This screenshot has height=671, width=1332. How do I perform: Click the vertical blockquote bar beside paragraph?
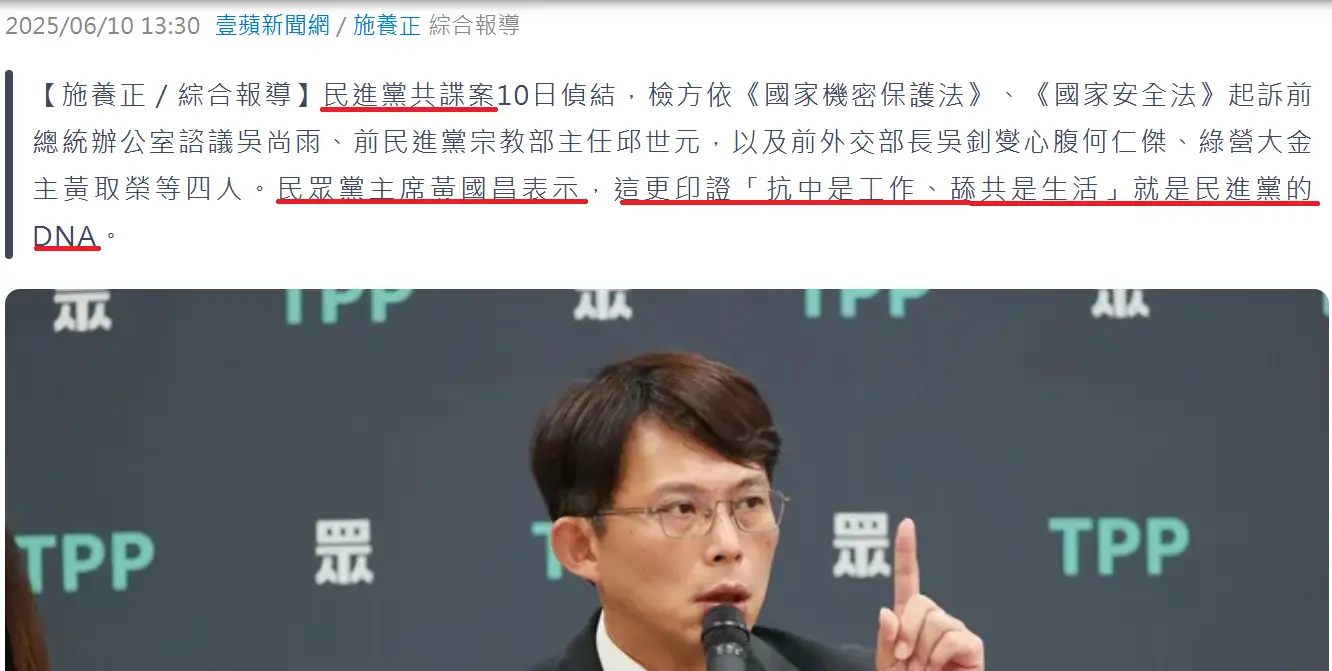(x=9, y=164)
